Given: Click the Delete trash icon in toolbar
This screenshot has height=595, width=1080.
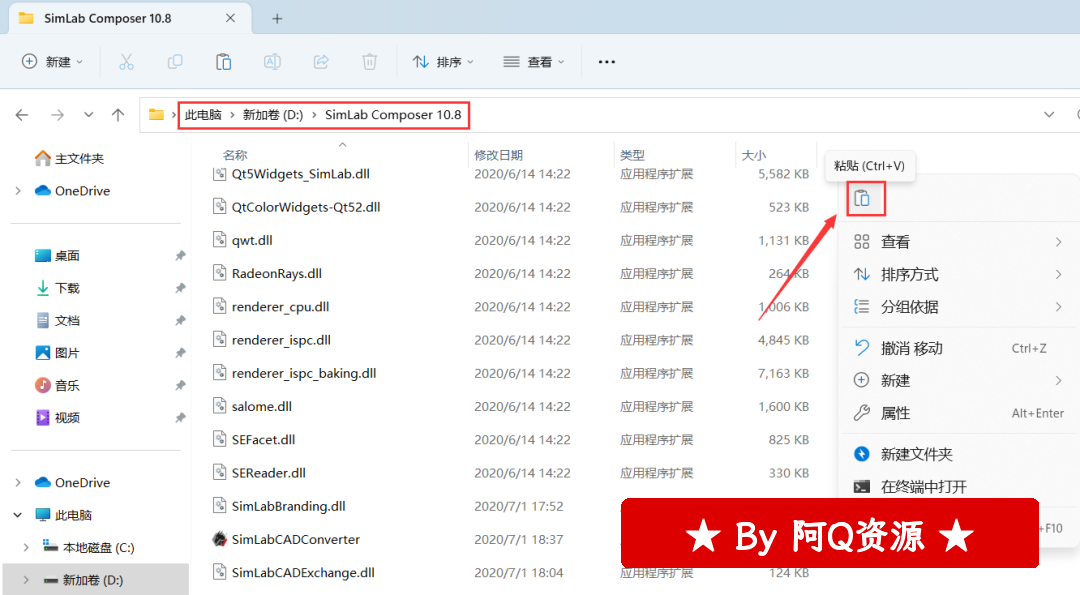Looking at the screenshot, I should coord(370,62).
